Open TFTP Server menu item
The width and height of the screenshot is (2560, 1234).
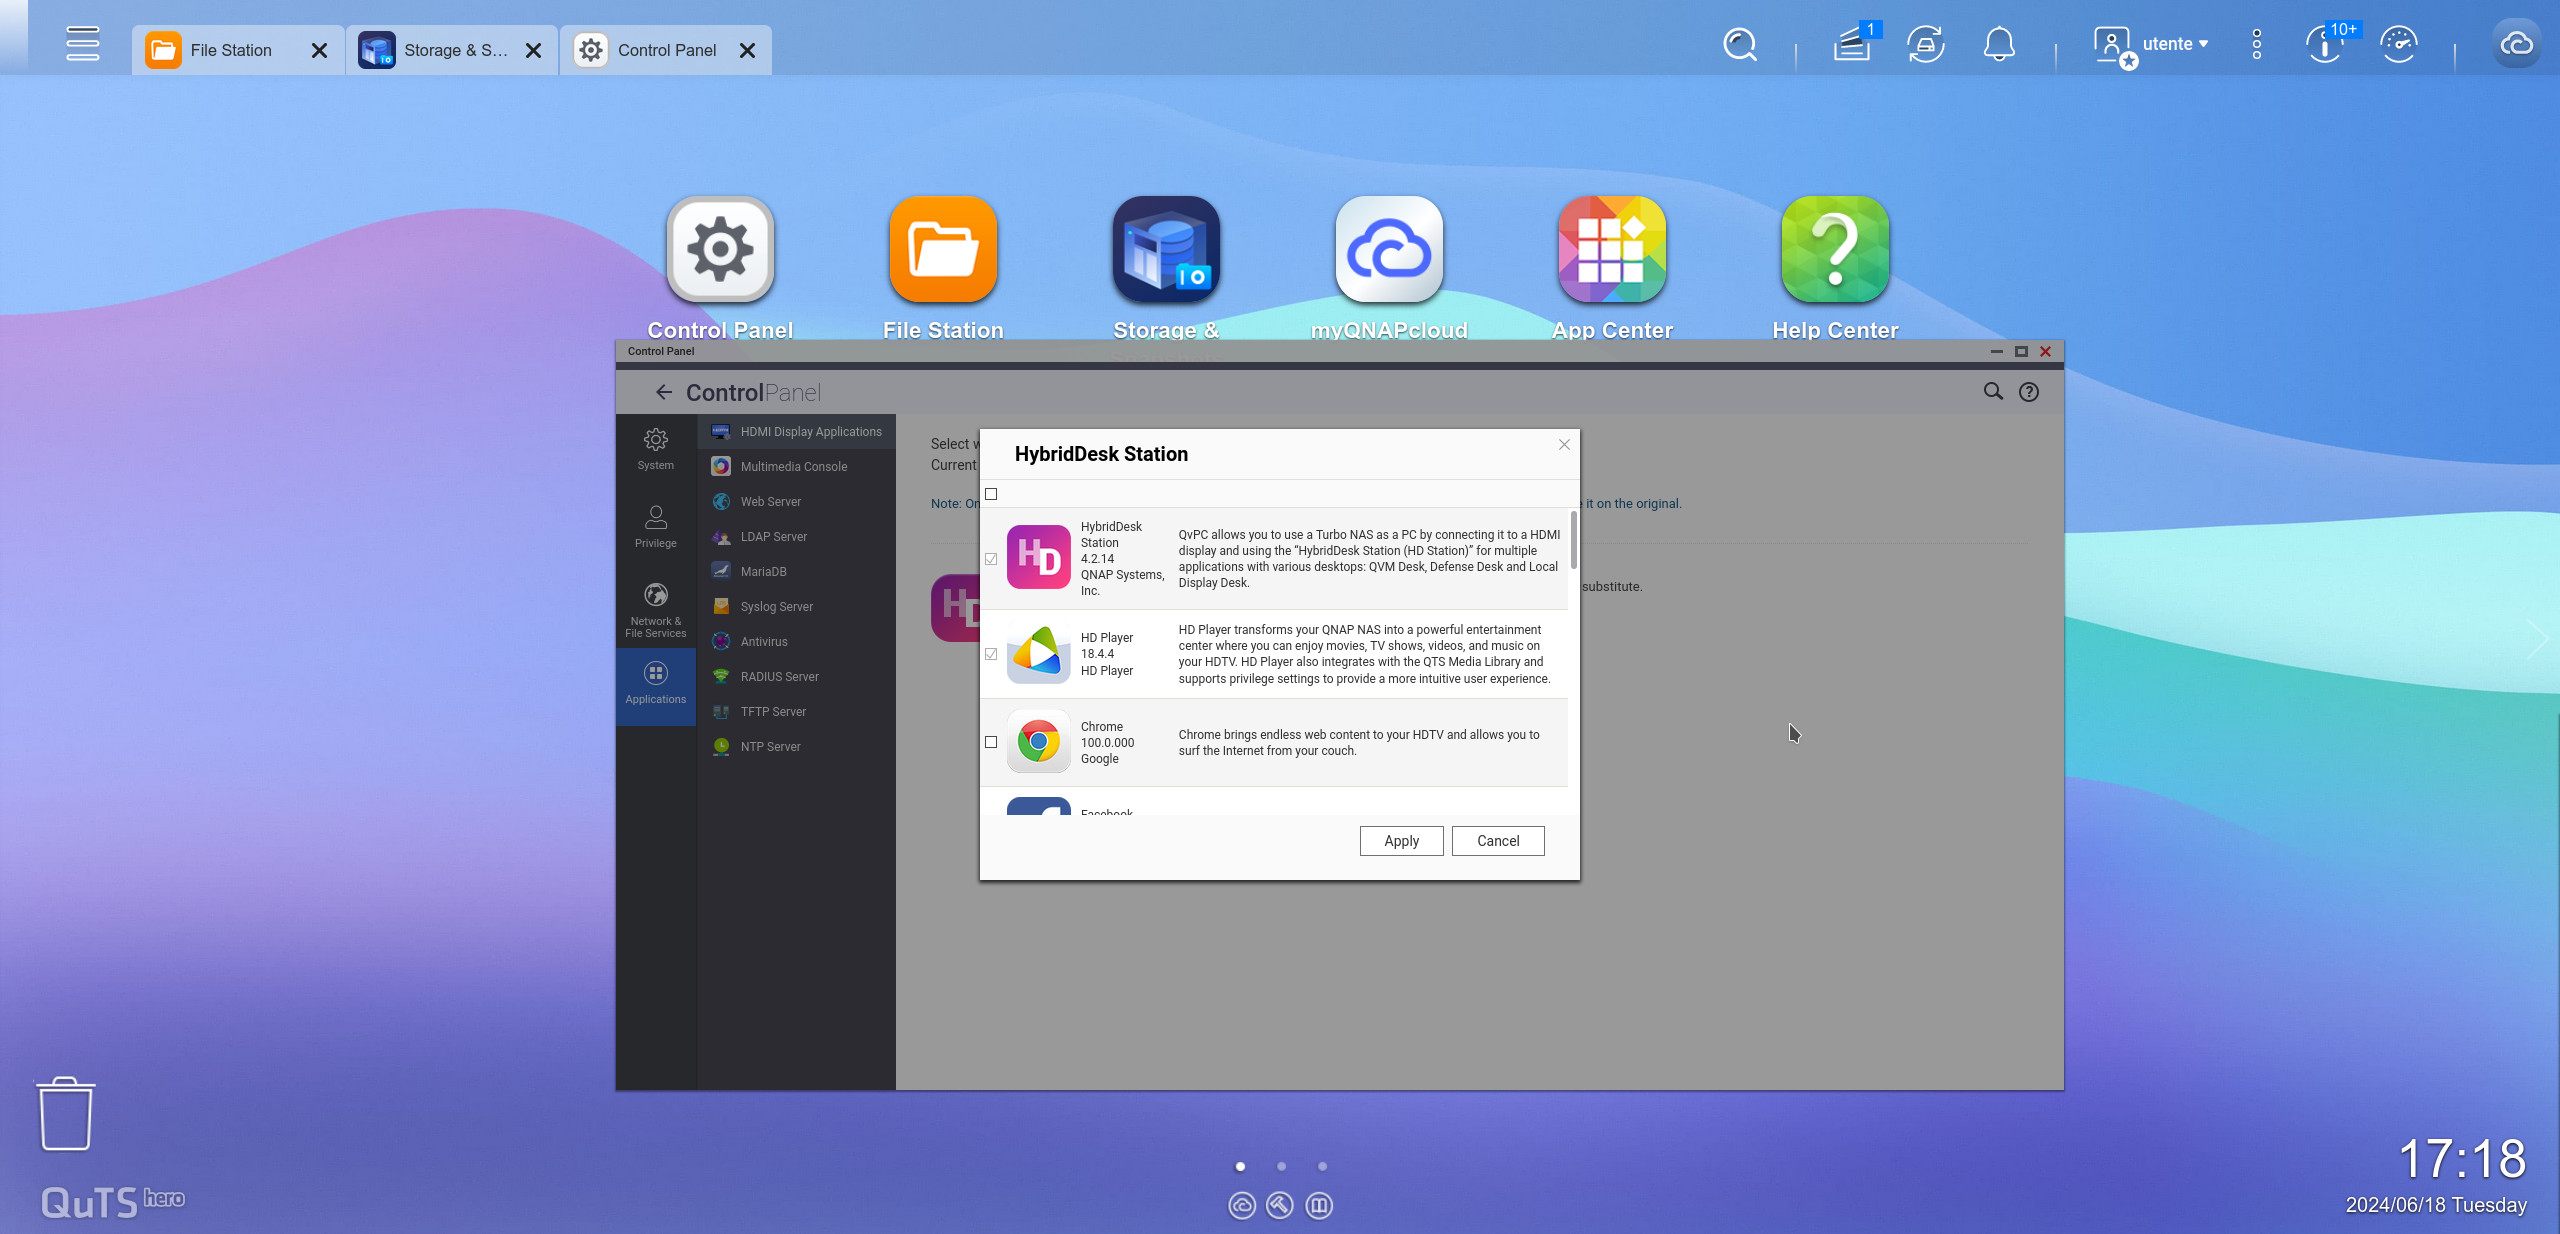tap(796, 712)
